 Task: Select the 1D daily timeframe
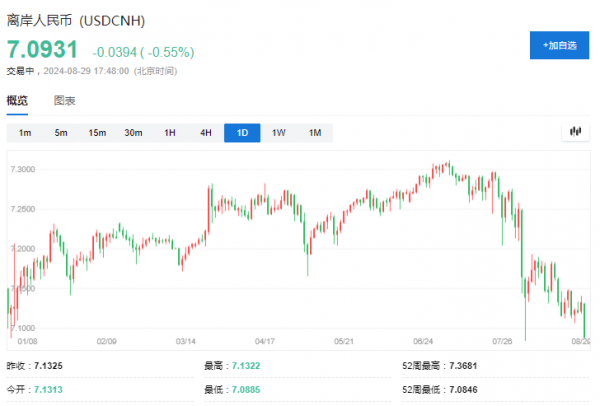click(242, 133)
